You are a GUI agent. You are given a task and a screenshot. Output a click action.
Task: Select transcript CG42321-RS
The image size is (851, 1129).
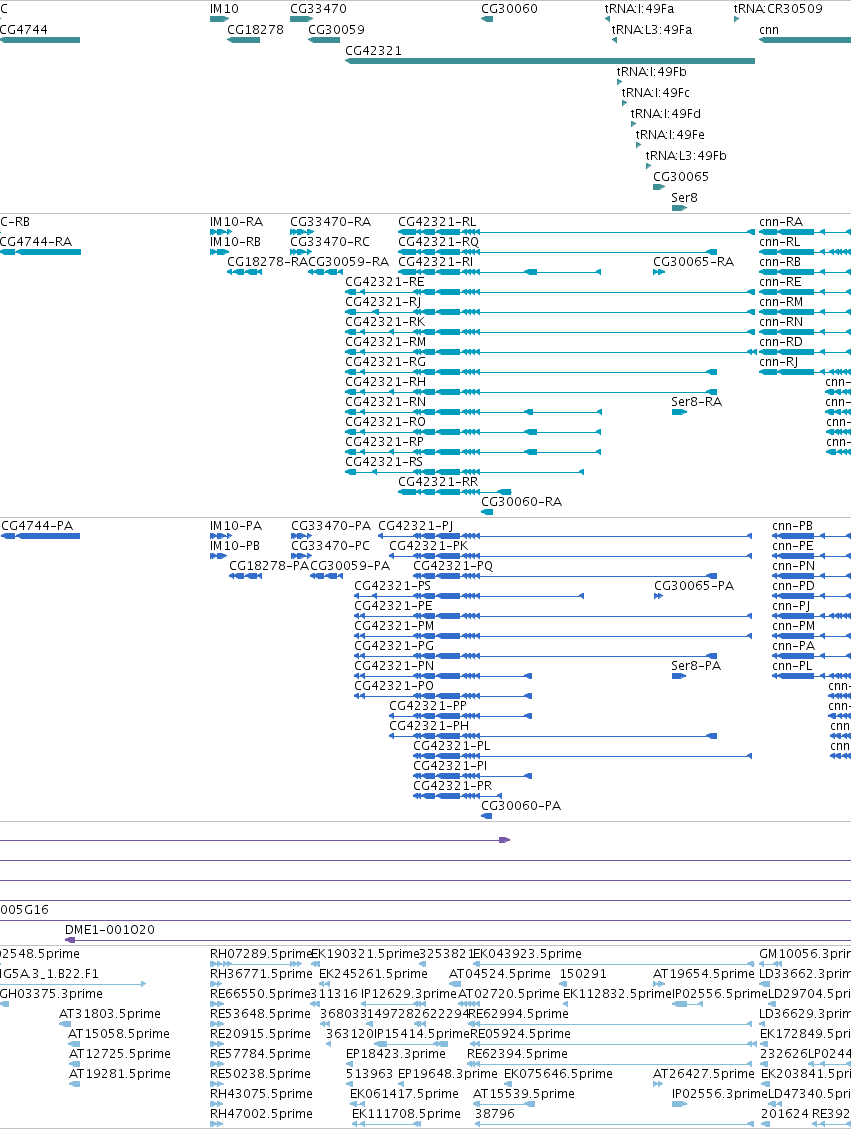pos(384,462)
